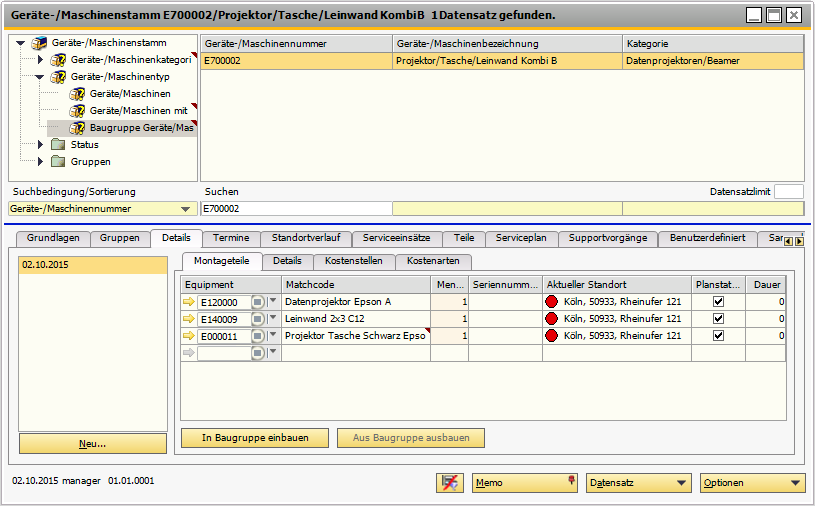Expand the Status tree folder
Screen dimensions: 815x506
[41, 144]
